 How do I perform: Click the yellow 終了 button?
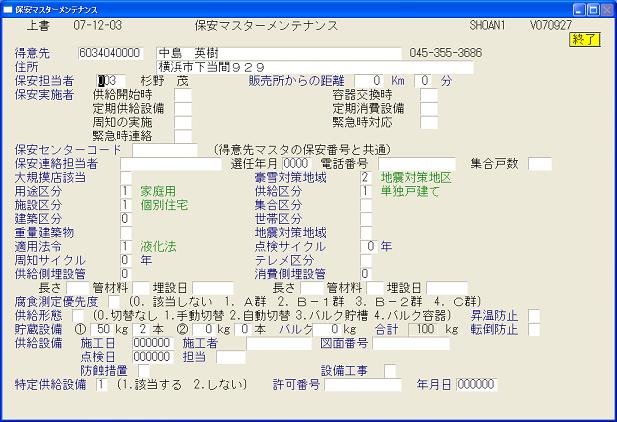[584, 39]
